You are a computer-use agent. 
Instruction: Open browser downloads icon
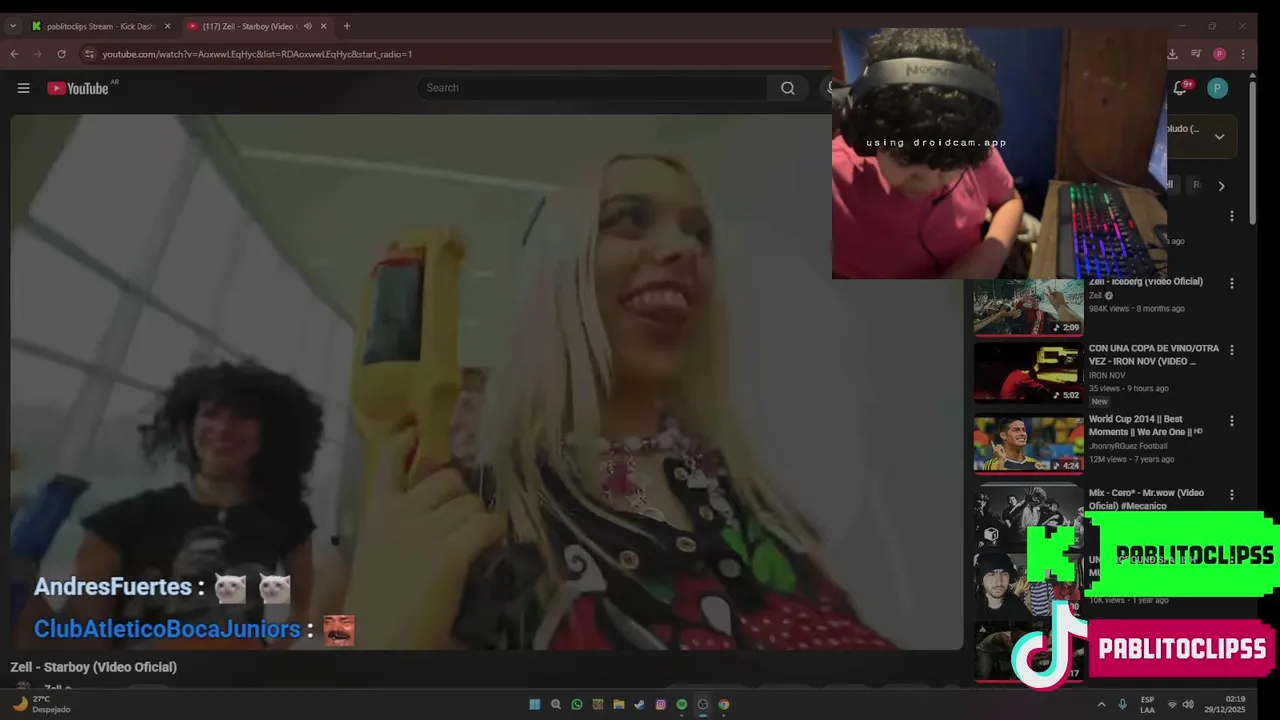tap(1172, 54)
